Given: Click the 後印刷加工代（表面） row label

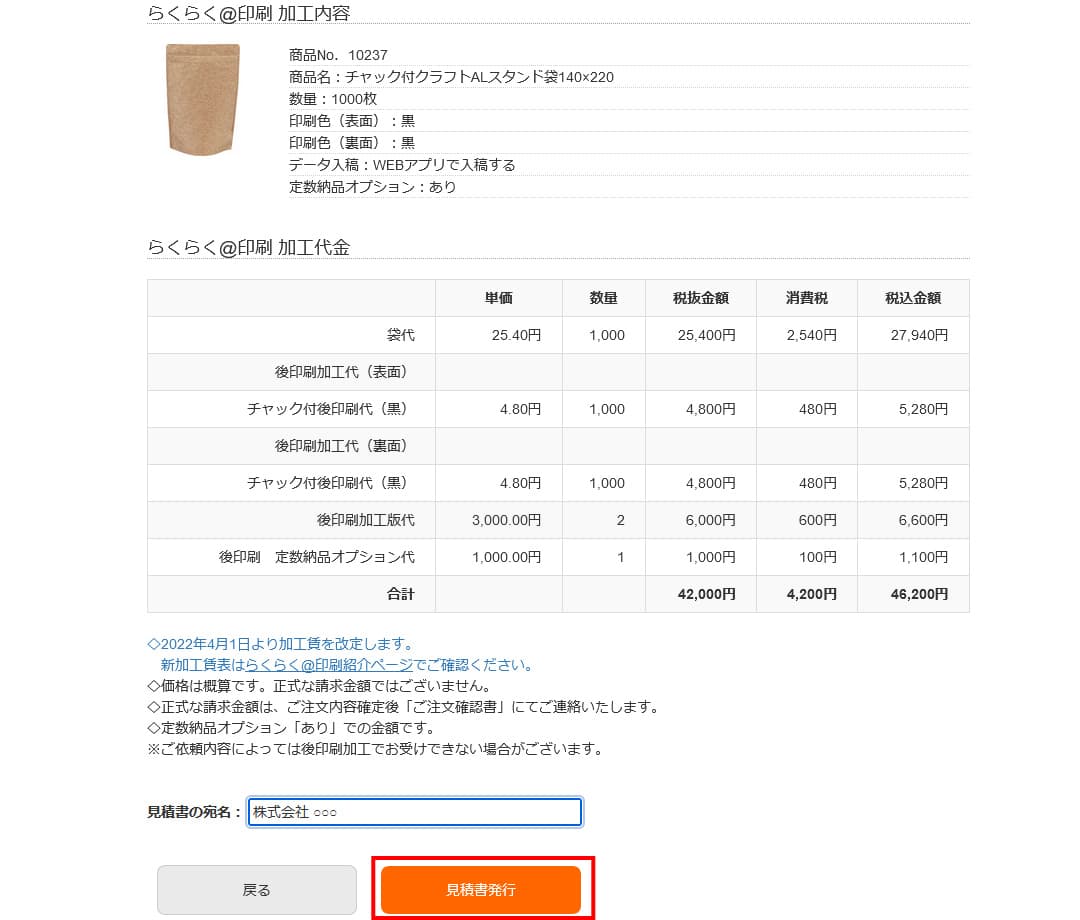Looking at the screenshot, I should 344,373.
